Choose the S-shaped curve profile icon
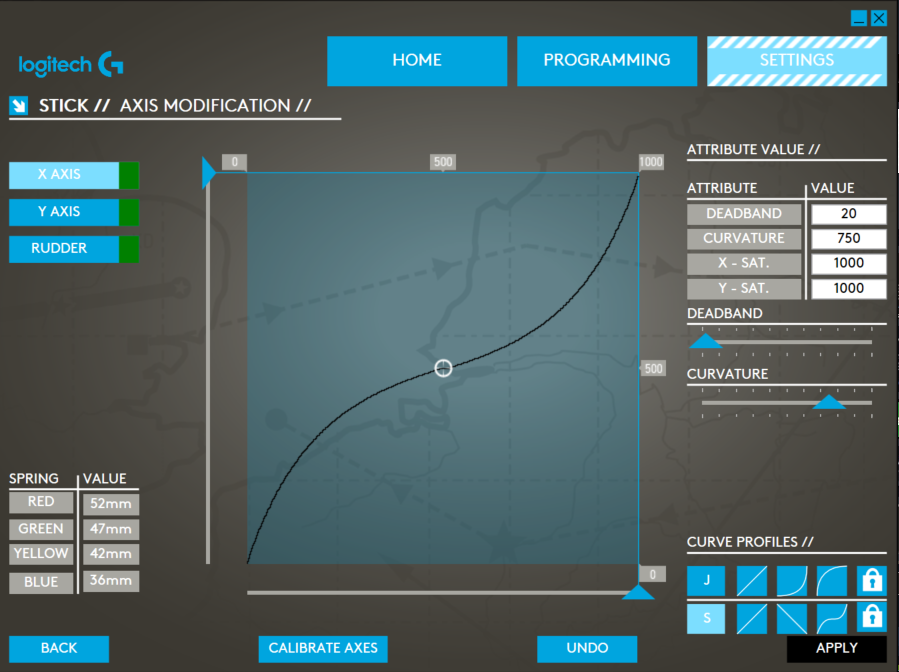This screenshot has height=672, width=899. [x=832, y=619]
